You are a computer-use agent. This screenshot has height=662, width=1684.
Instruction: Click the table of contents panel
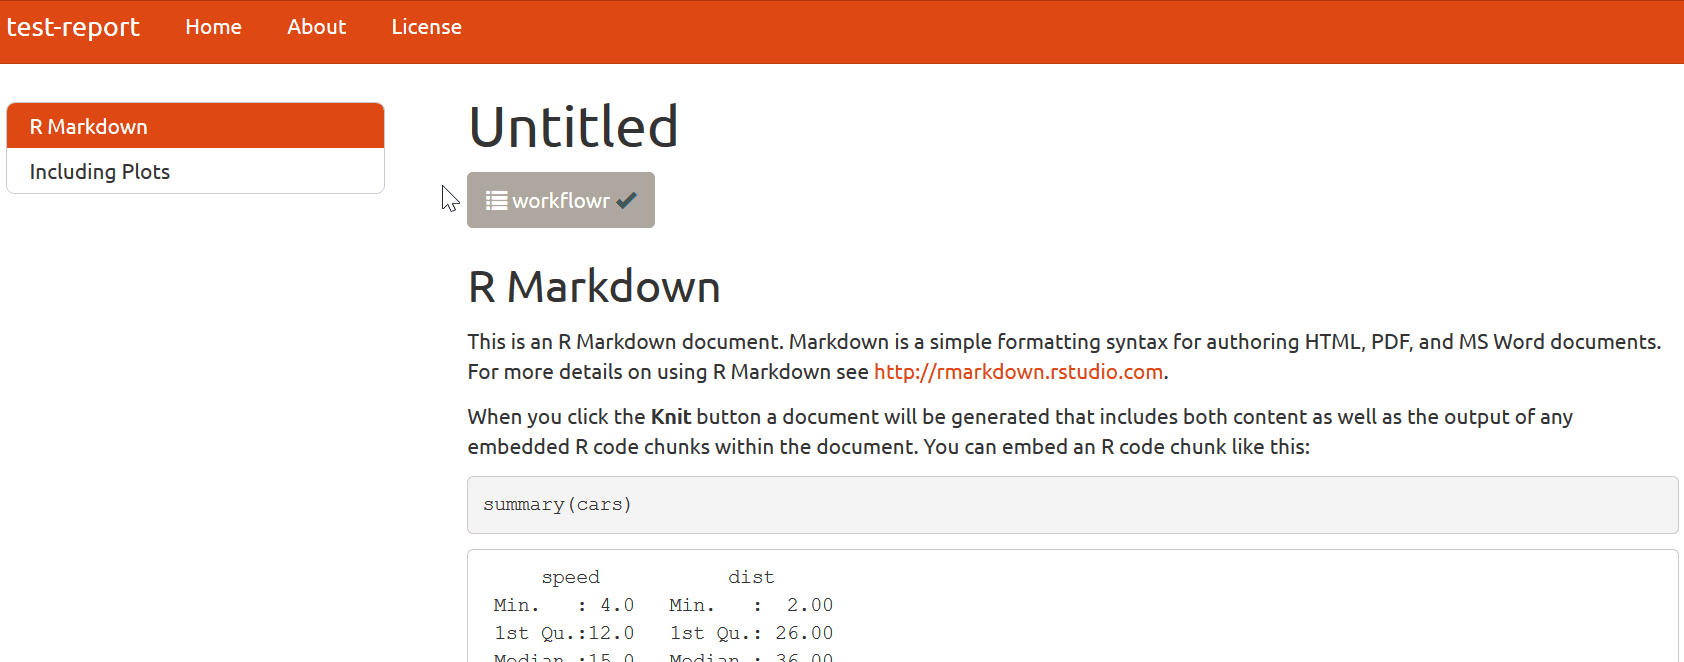tap(195, 148)
